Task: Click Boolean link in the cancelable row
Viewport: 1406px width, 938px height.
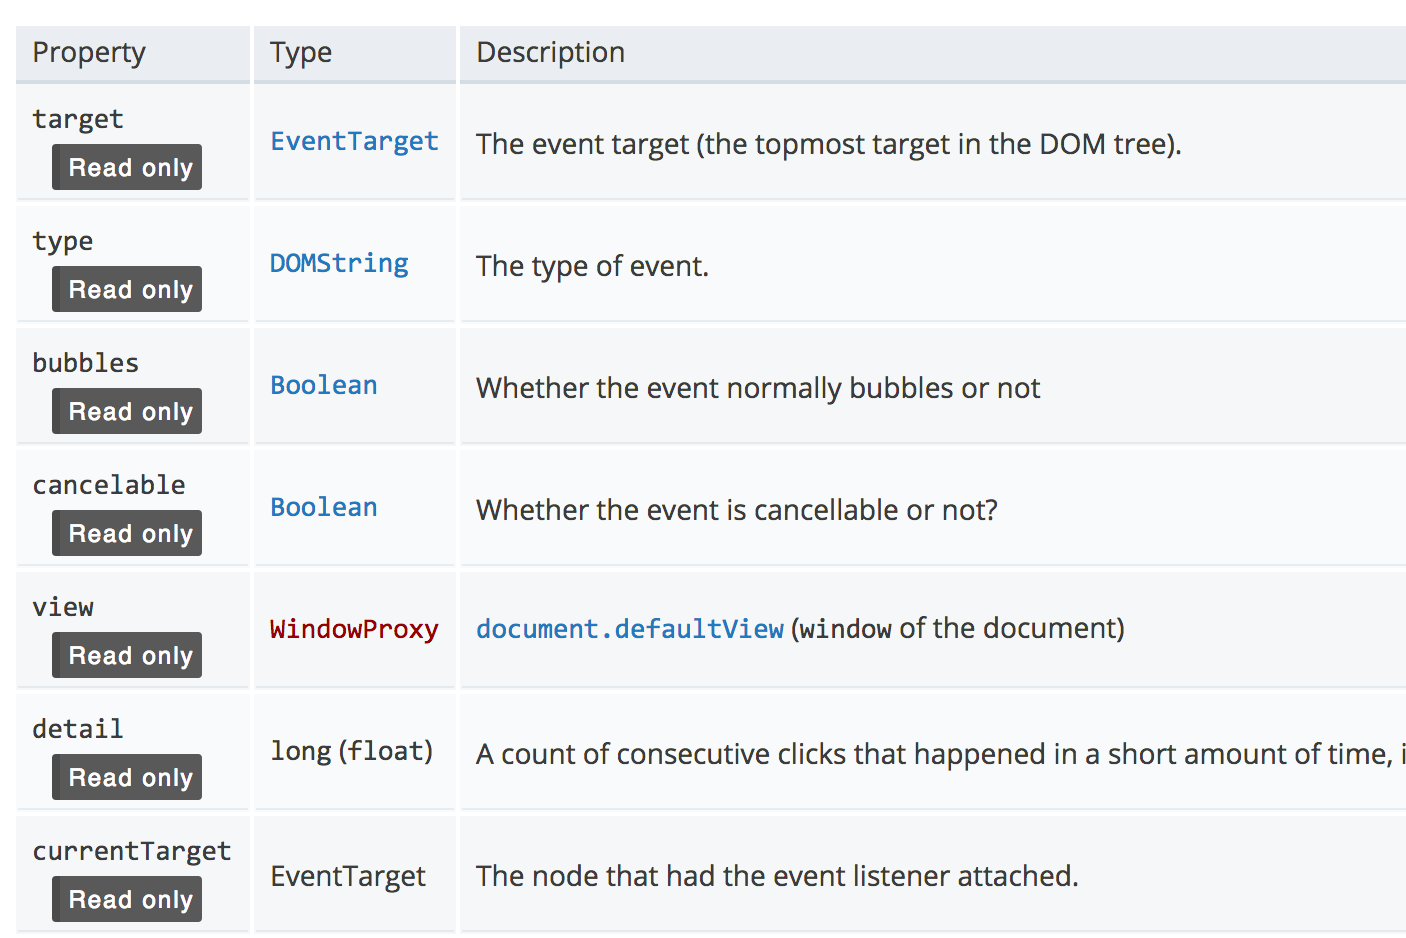Action: click(x=323, y=508)
